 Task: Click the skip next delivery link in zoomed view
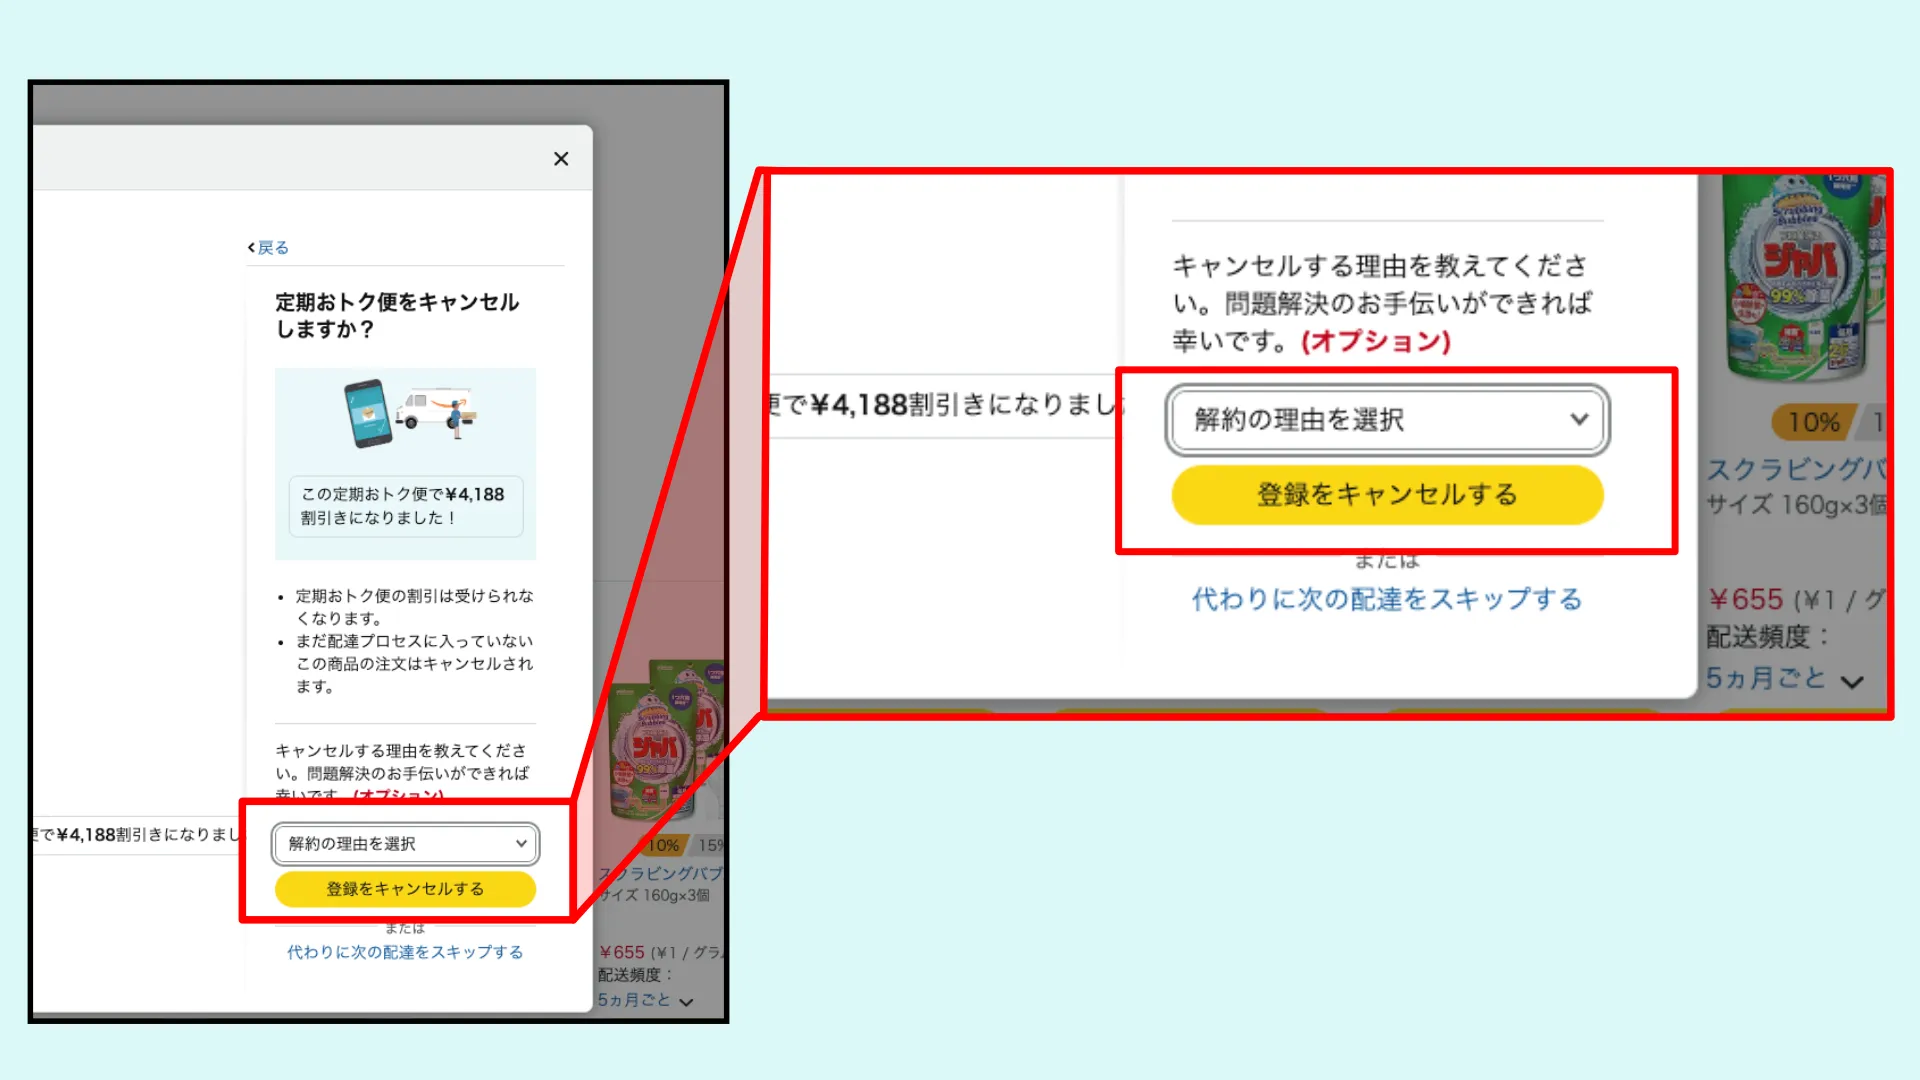pyautogui.click(x=1385, y=598)
